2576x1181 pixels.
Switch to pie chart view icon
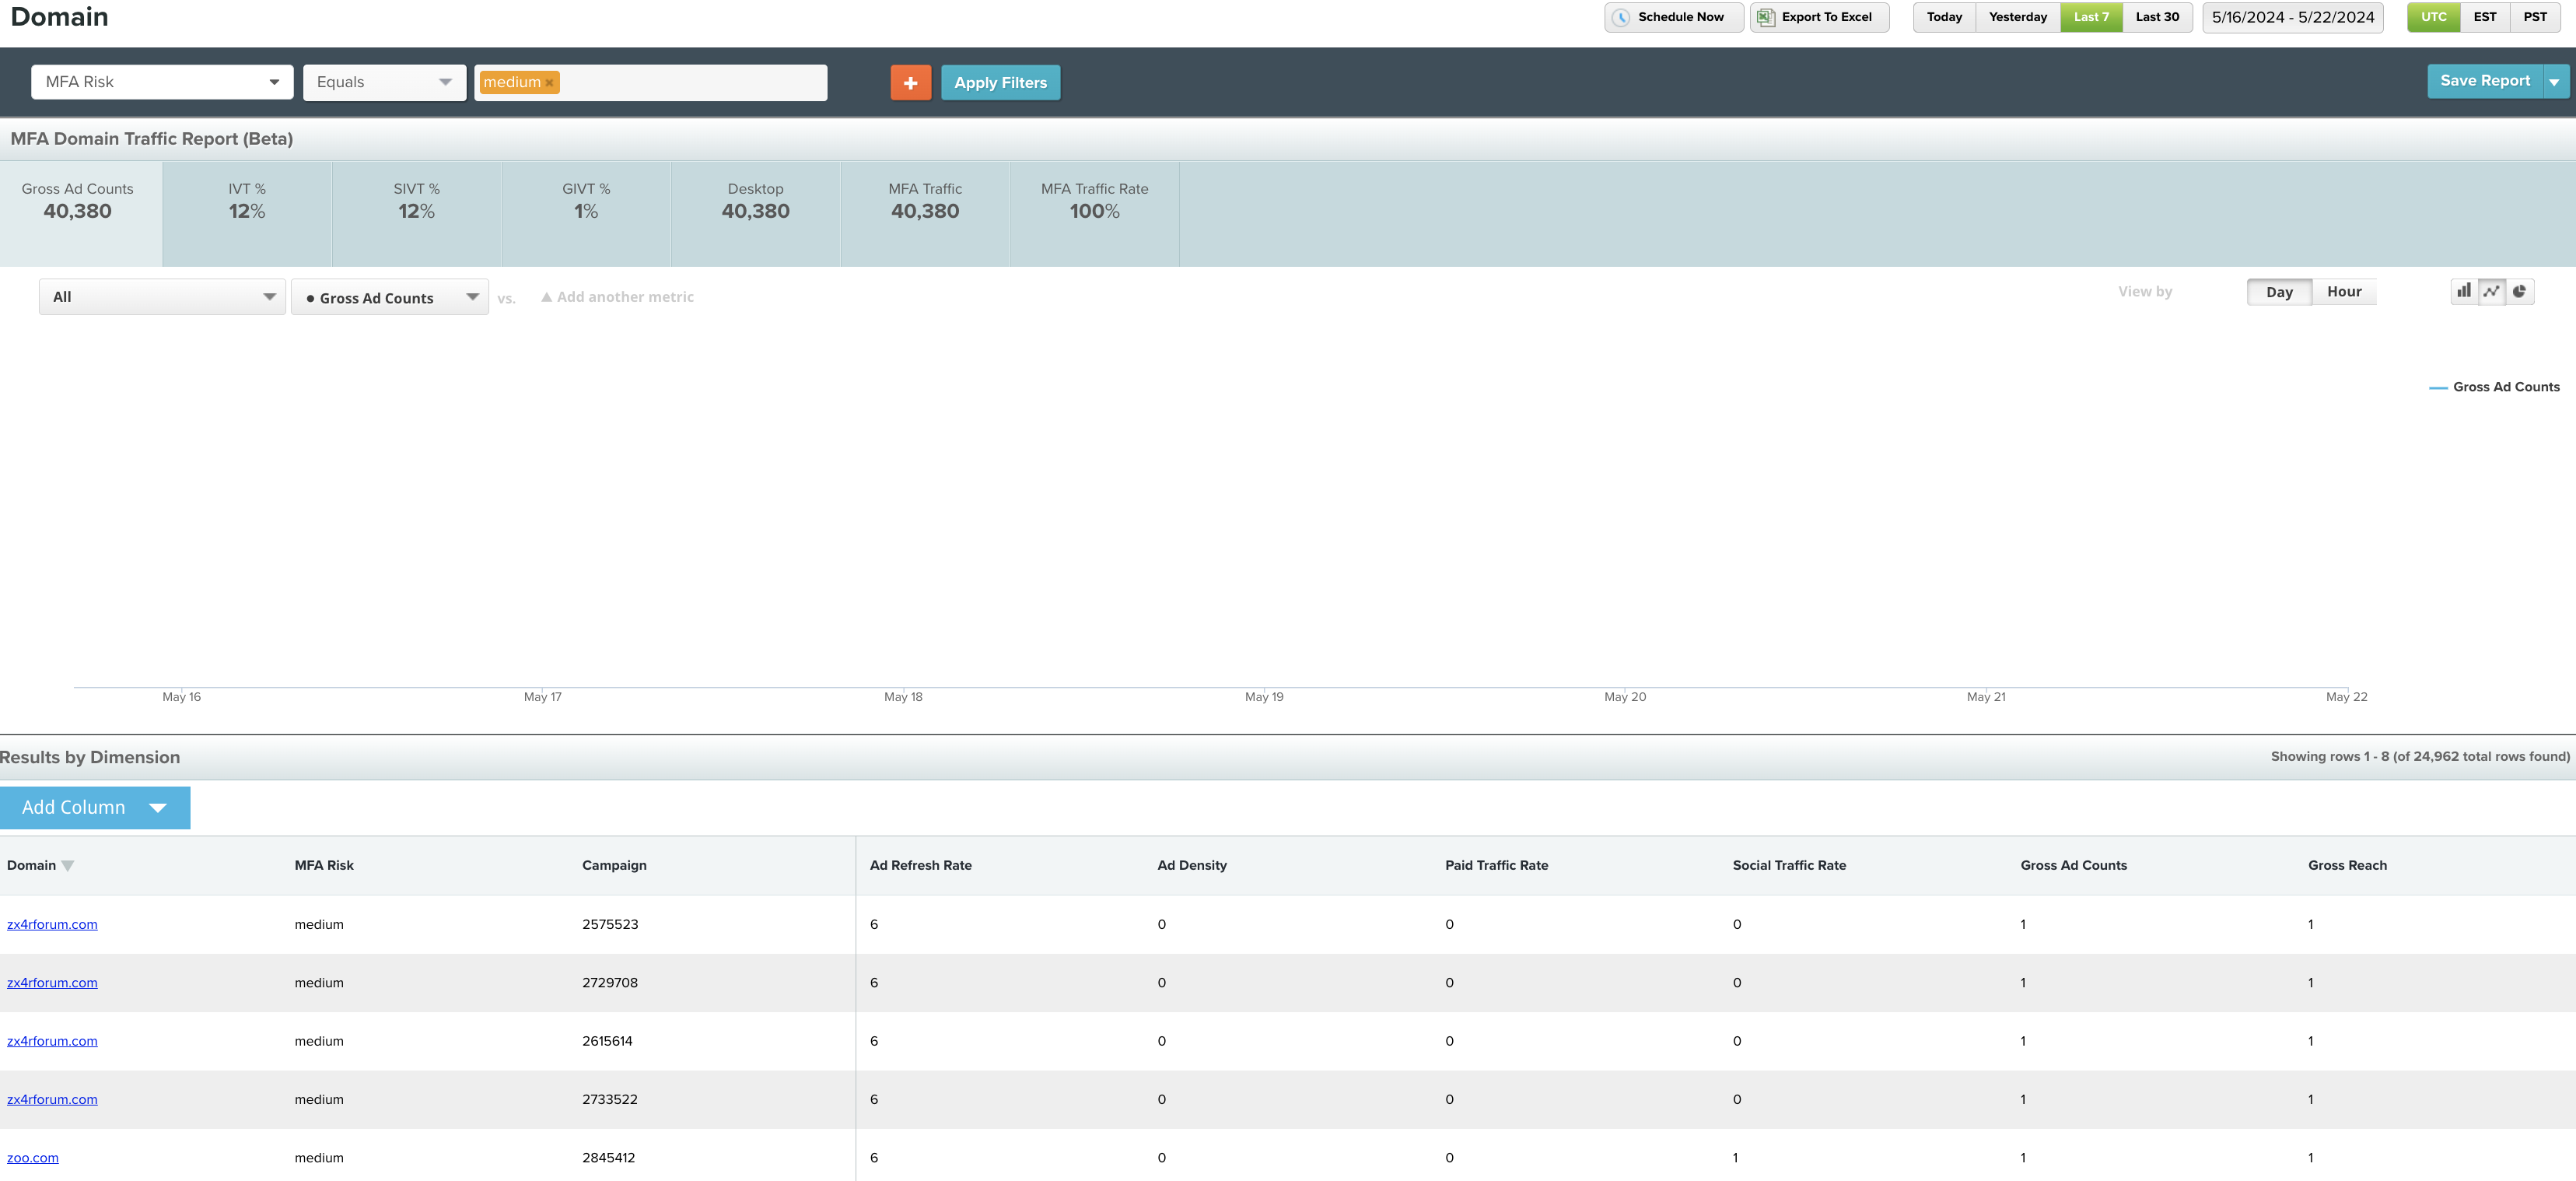tap(2519, 291)
